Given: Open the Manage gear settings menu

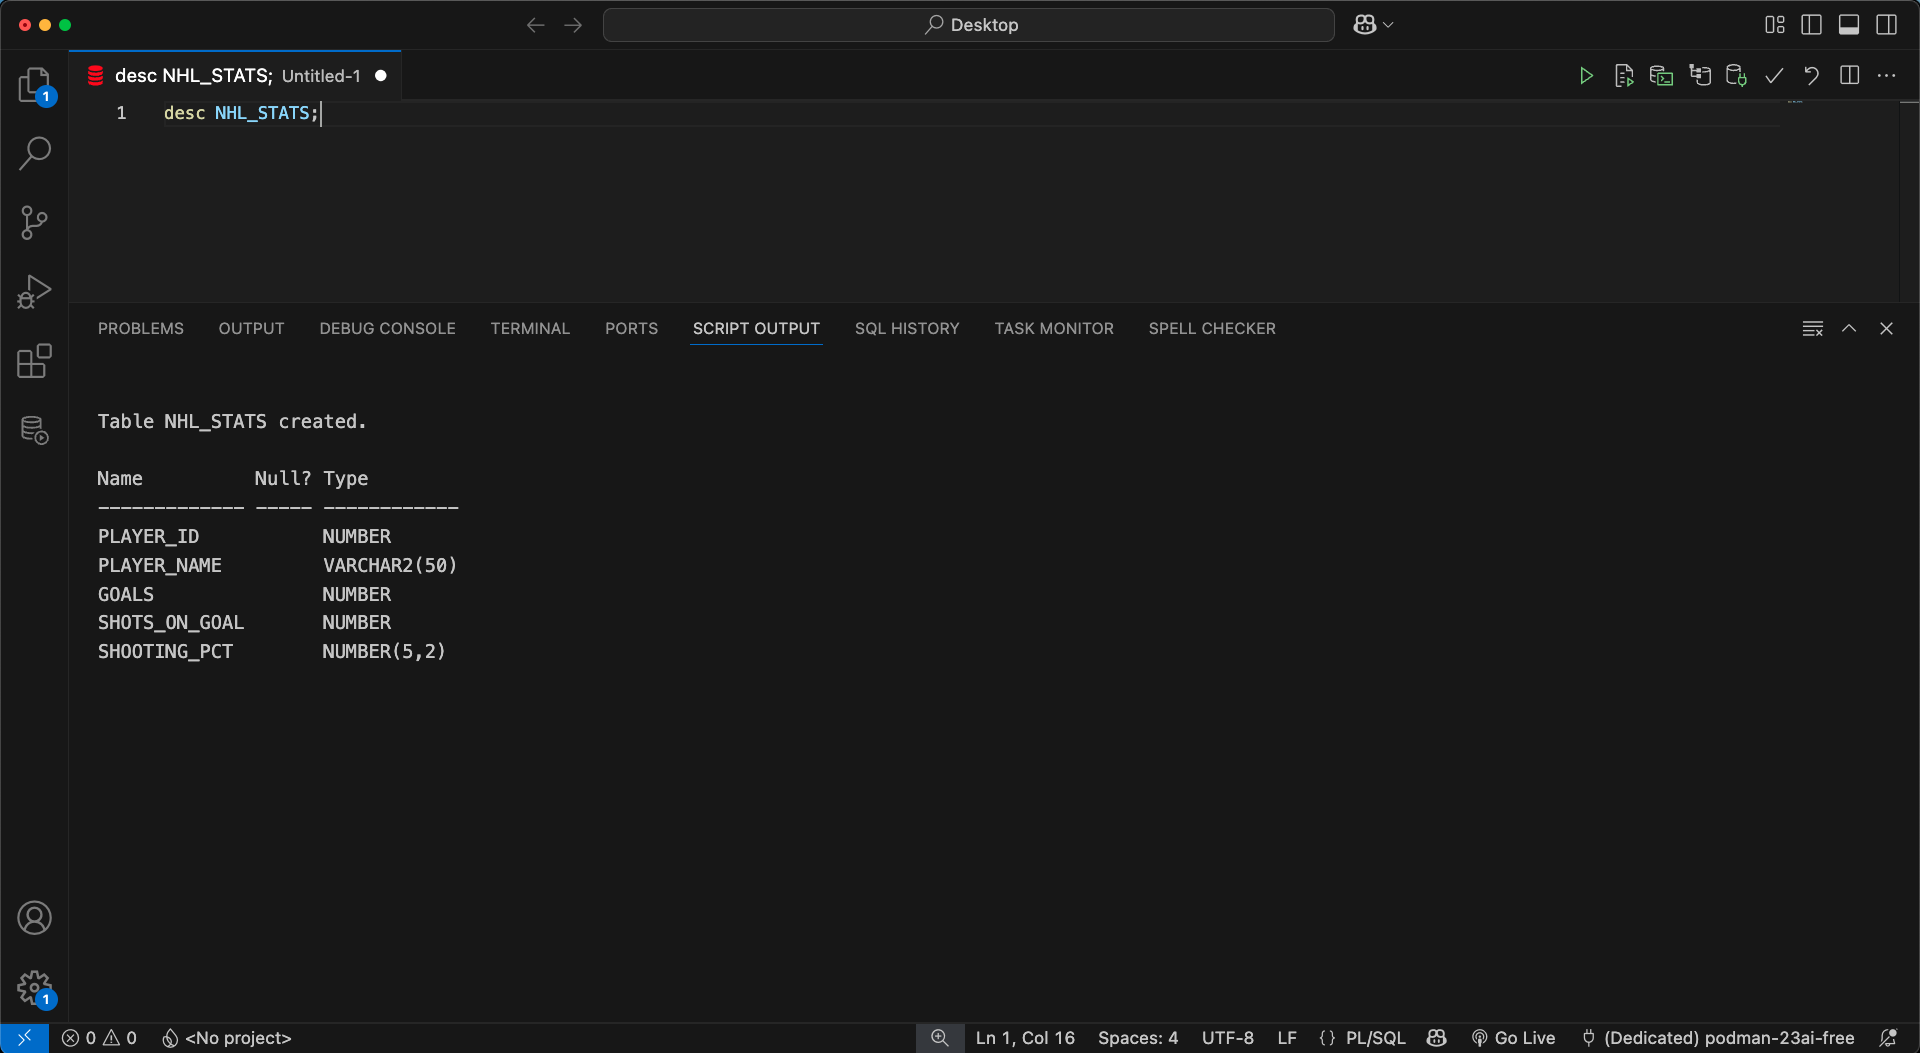Looking at the screenshot, I should [x=35, y=988].
